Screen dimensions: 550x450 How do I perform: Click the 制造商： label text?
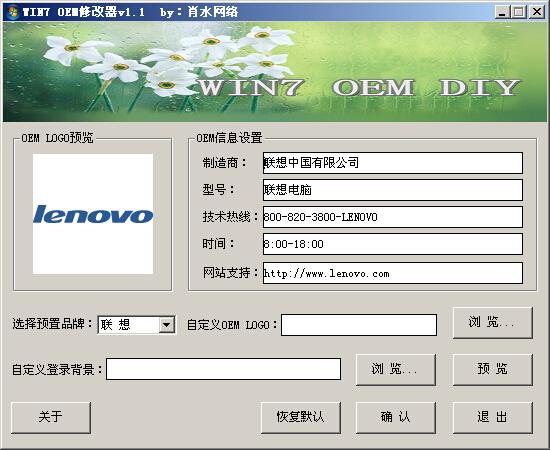(225, 163)
